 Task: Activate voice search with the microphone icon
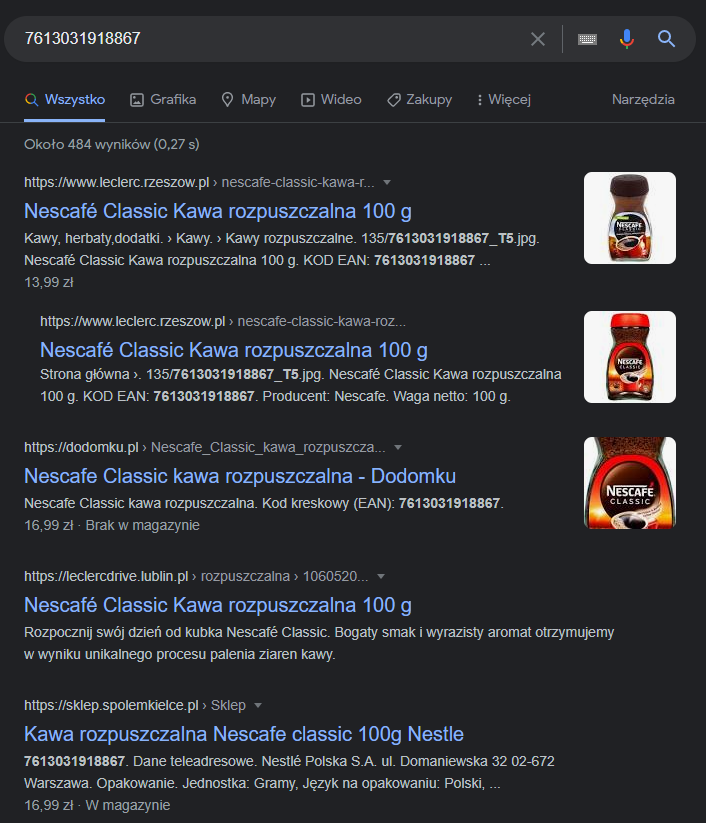pos(627,39)
